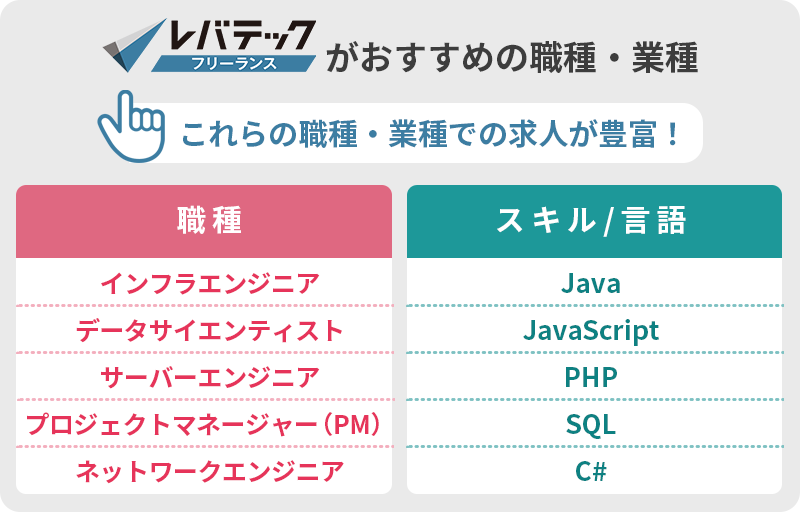Click the フリーランス blue label in logo
Screen dimensions: 800x512
point(234,63)
